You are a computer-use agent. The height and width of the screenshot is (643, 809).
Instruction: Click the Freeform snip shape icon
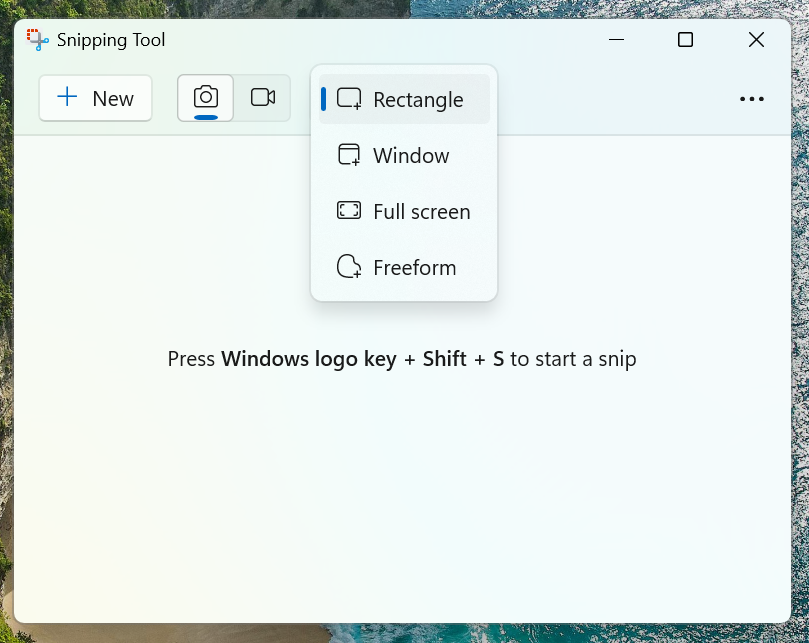[349, 267]
